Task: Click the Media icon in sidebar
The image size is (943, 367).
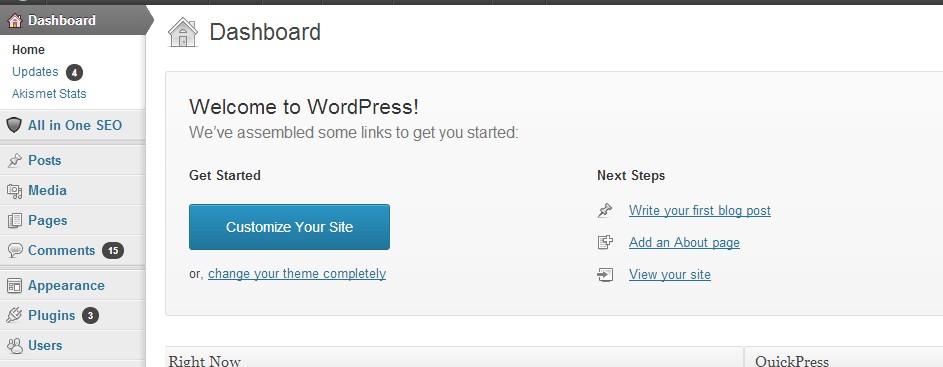Action: click(14, 191)
